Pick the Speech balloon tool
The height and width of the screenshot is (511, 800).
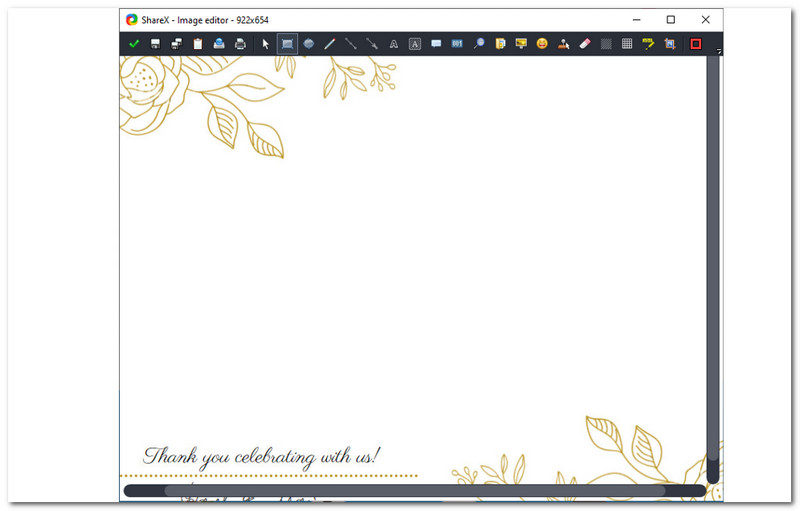436,44
